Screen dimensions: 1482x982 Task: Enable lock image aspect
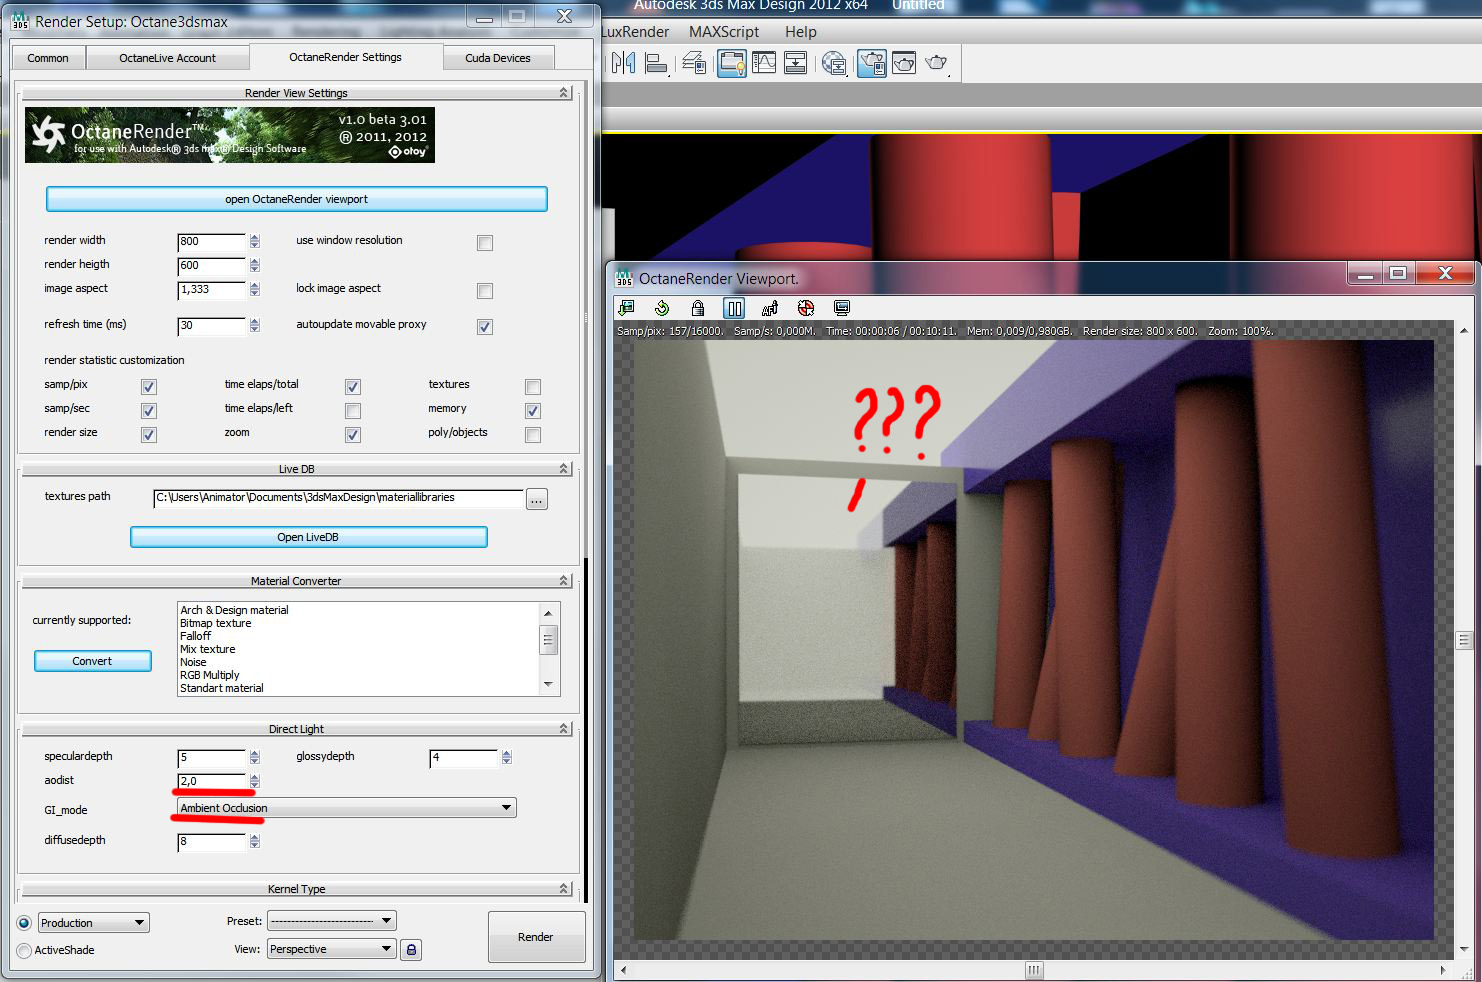(485, 291)
